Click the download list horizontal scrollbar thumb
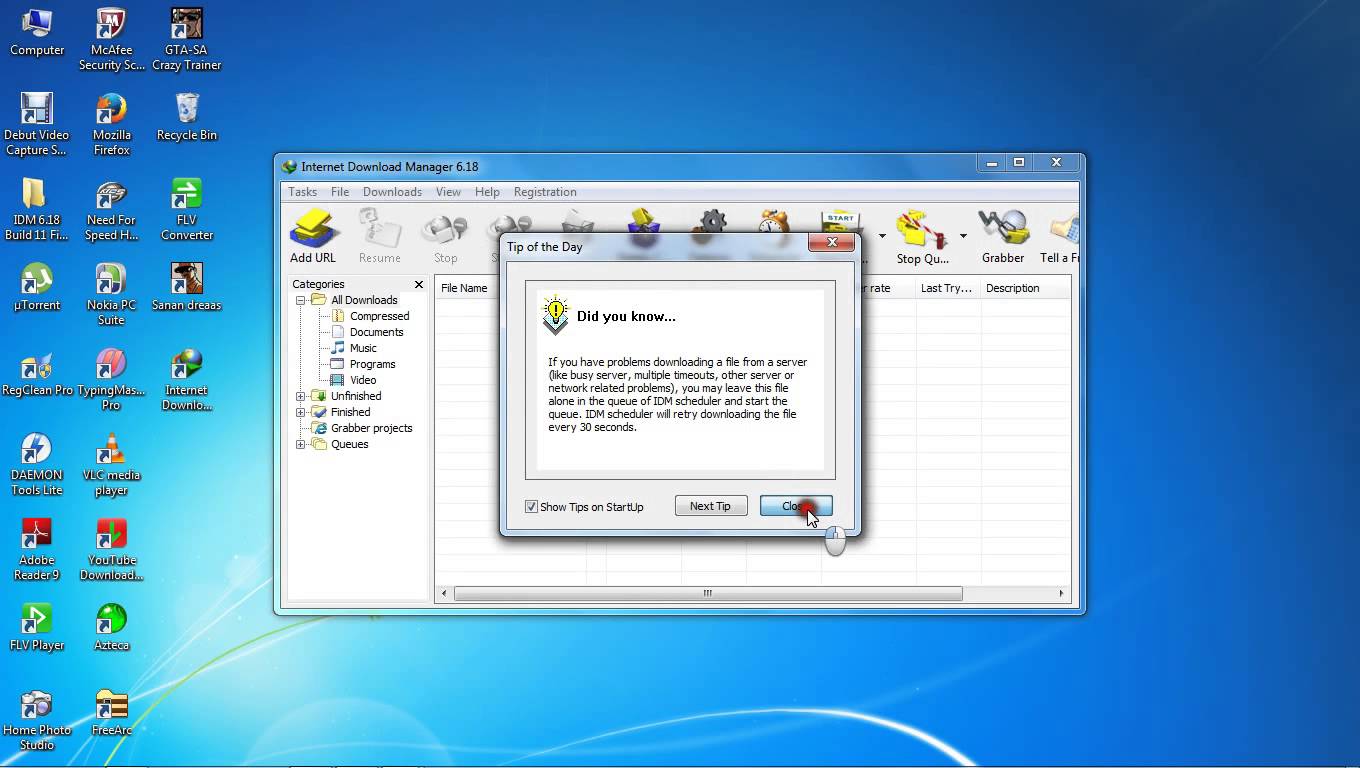The image size is (1360, 768). 708,593
